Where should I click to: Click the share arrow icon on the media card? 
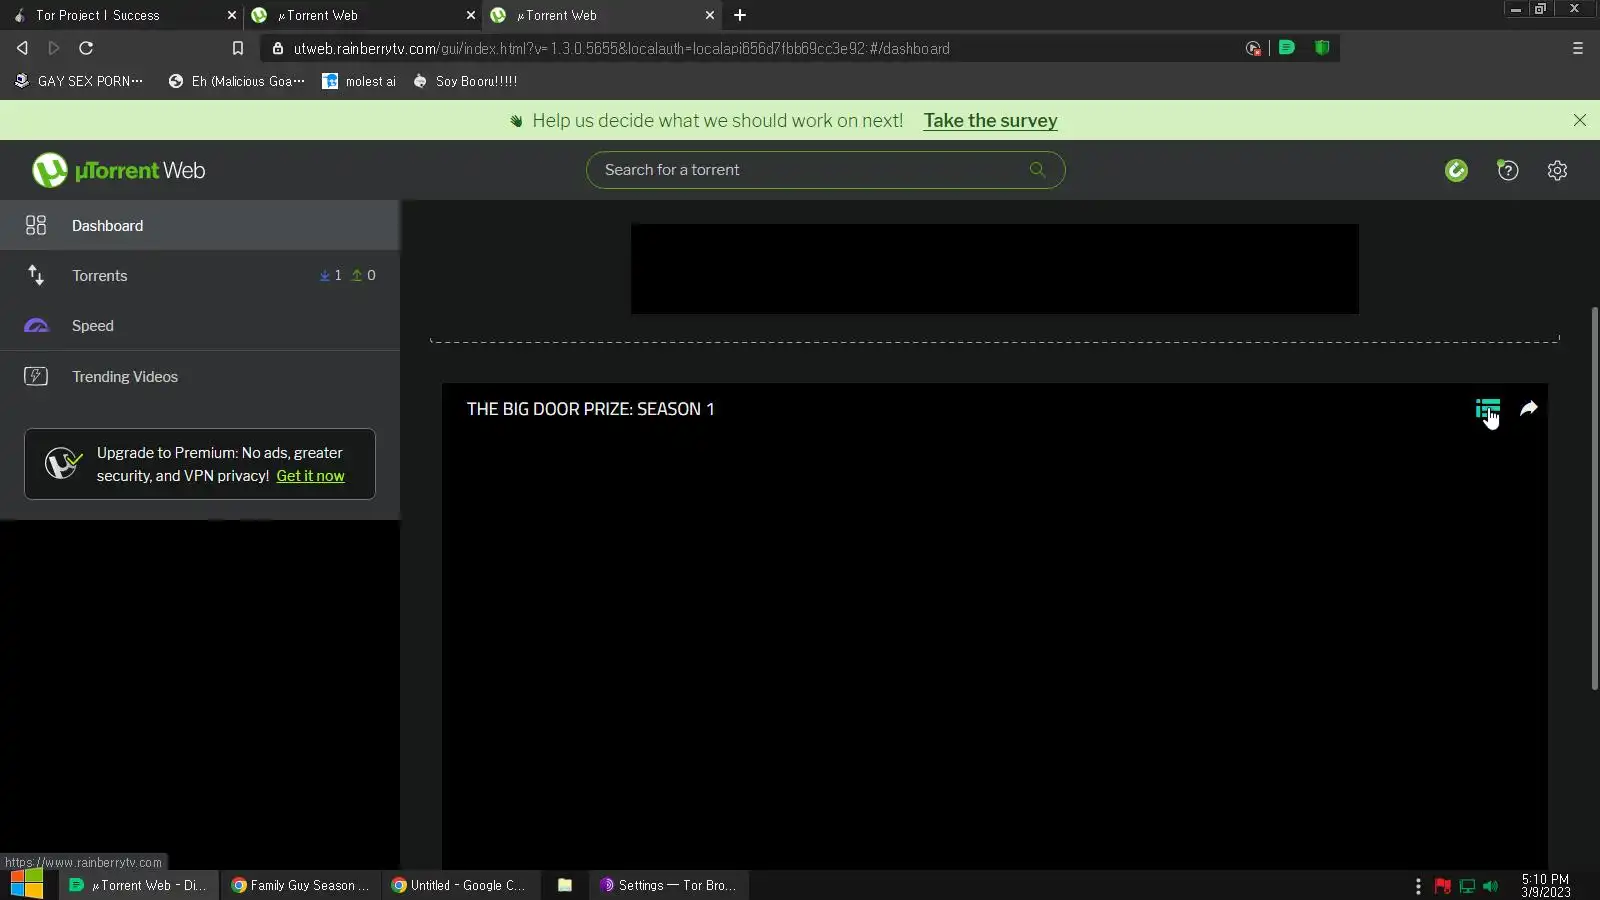click(1528, 408)
